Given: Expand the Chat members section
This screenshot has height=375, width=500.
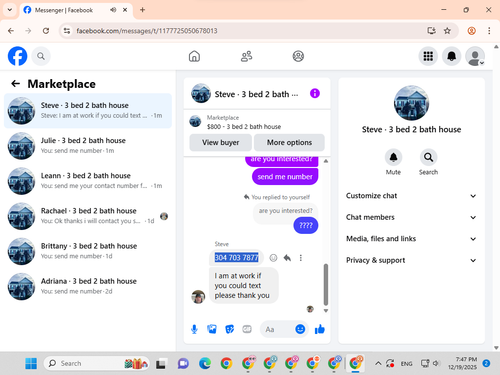Looking at the screenshot, I should point(411,217).
